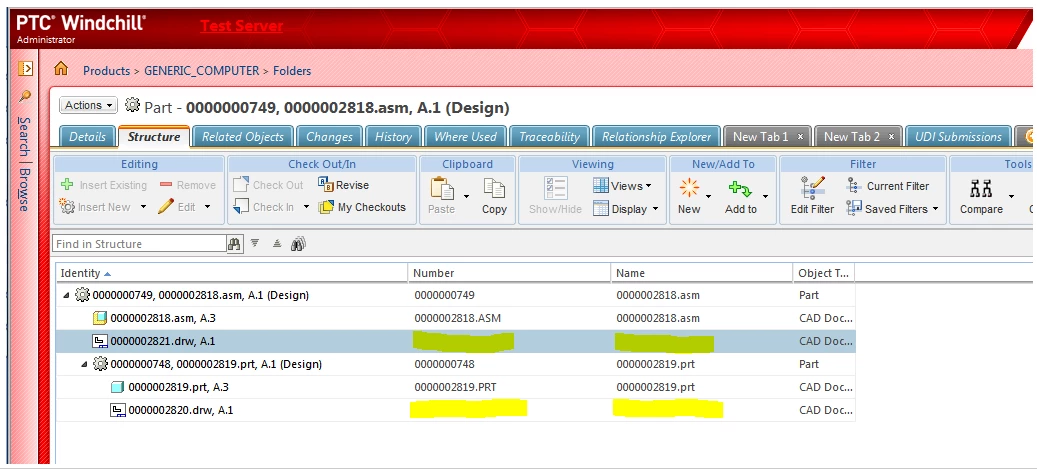Screen dimensions: 1037x474
Task: Click the Paste clipboard icon
Action: [441, 188]
